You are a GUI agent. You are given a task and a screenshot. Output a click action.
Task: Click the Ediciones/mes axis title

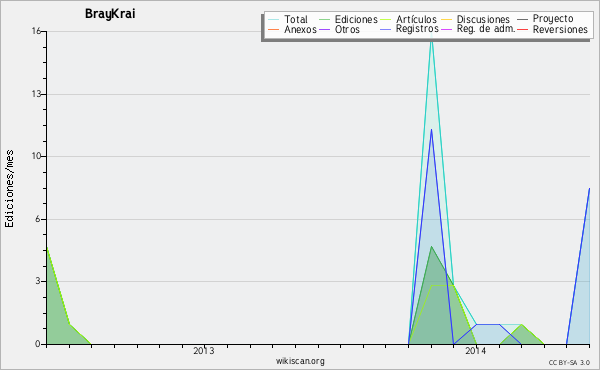tap(9, 189)
